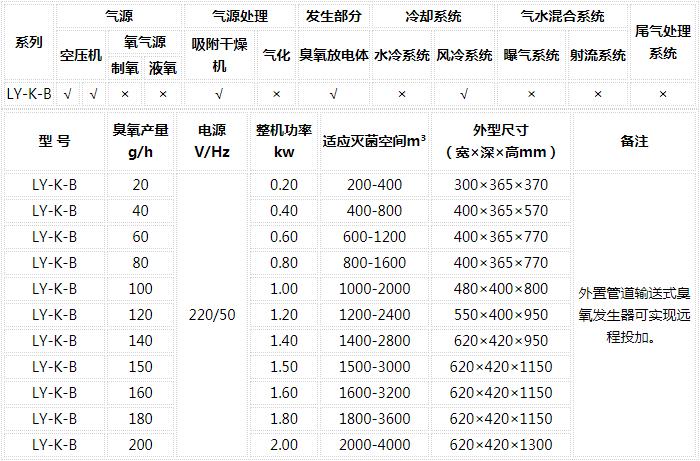Select the 风冷系统 header
Viewport: 700px width, 461px height.
pos(464,55)
